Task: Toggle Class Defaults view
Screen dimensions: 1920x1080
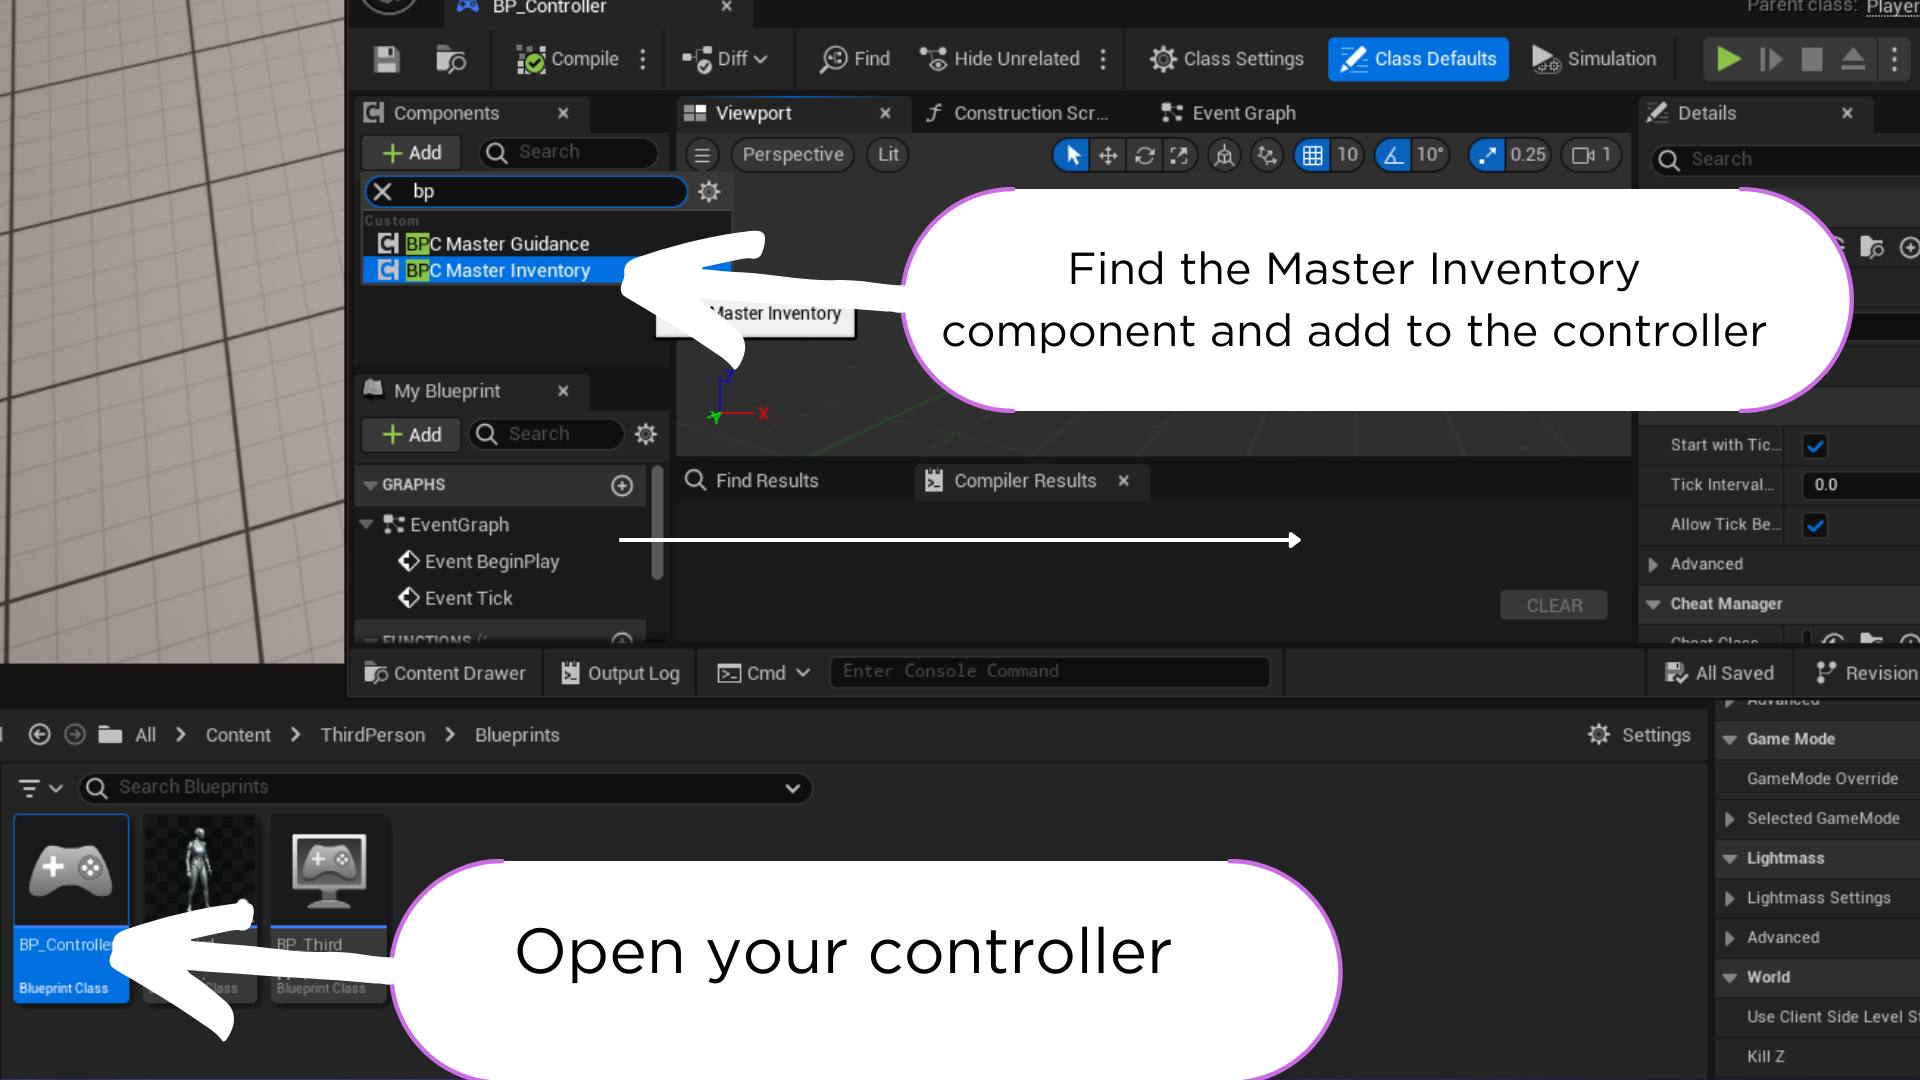Action: point(1418,59)
